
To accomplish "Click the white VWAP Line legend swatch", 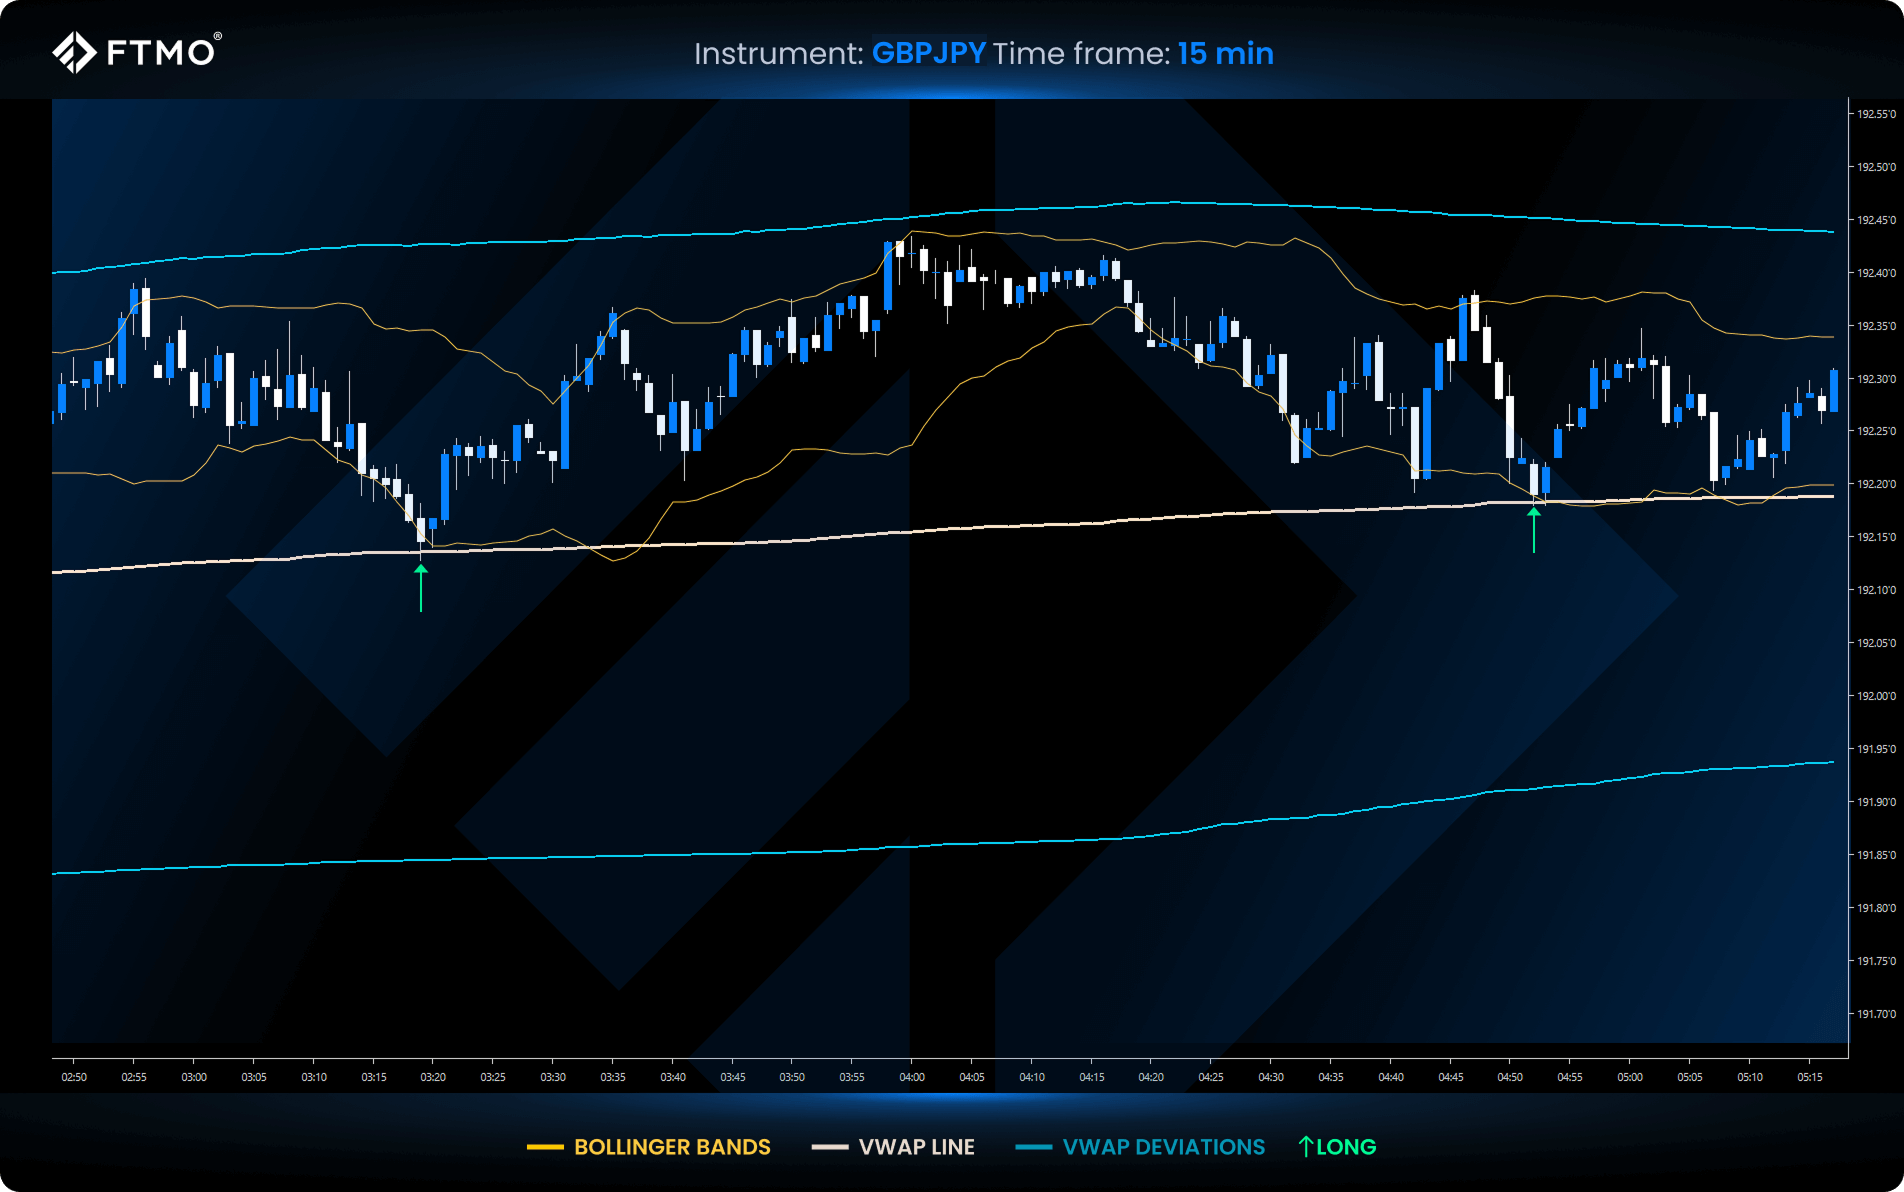I will [830, 1147].
